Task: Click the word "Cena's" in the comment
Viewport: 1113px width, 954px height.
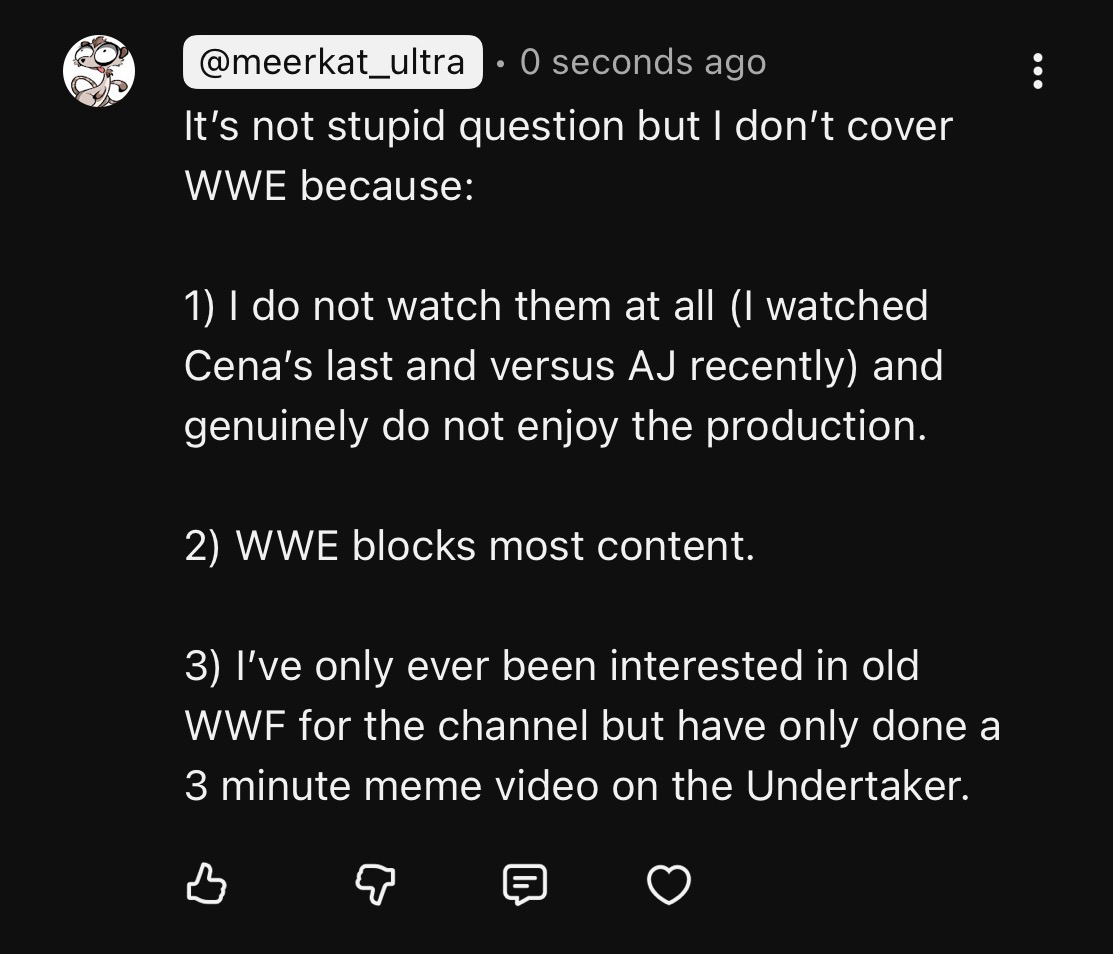Action: [249, 366]
